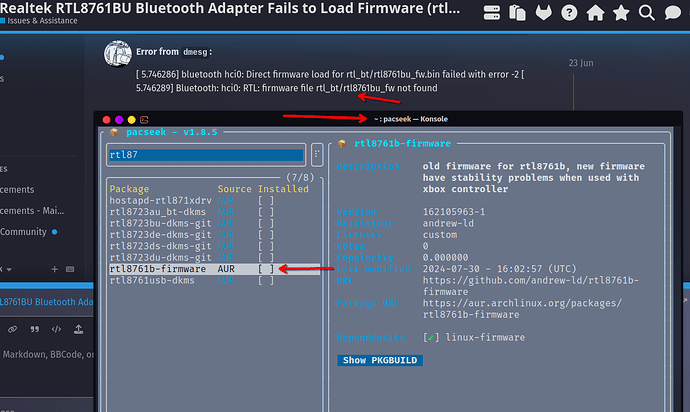This screenshot has height=412, width=690.
Task: Open the forum search magnifier
Action: 646,13
